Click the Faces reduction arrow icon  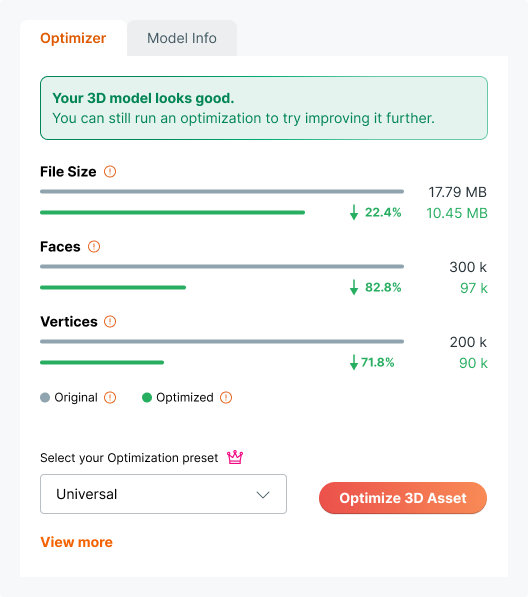click(x=354, y=287)
